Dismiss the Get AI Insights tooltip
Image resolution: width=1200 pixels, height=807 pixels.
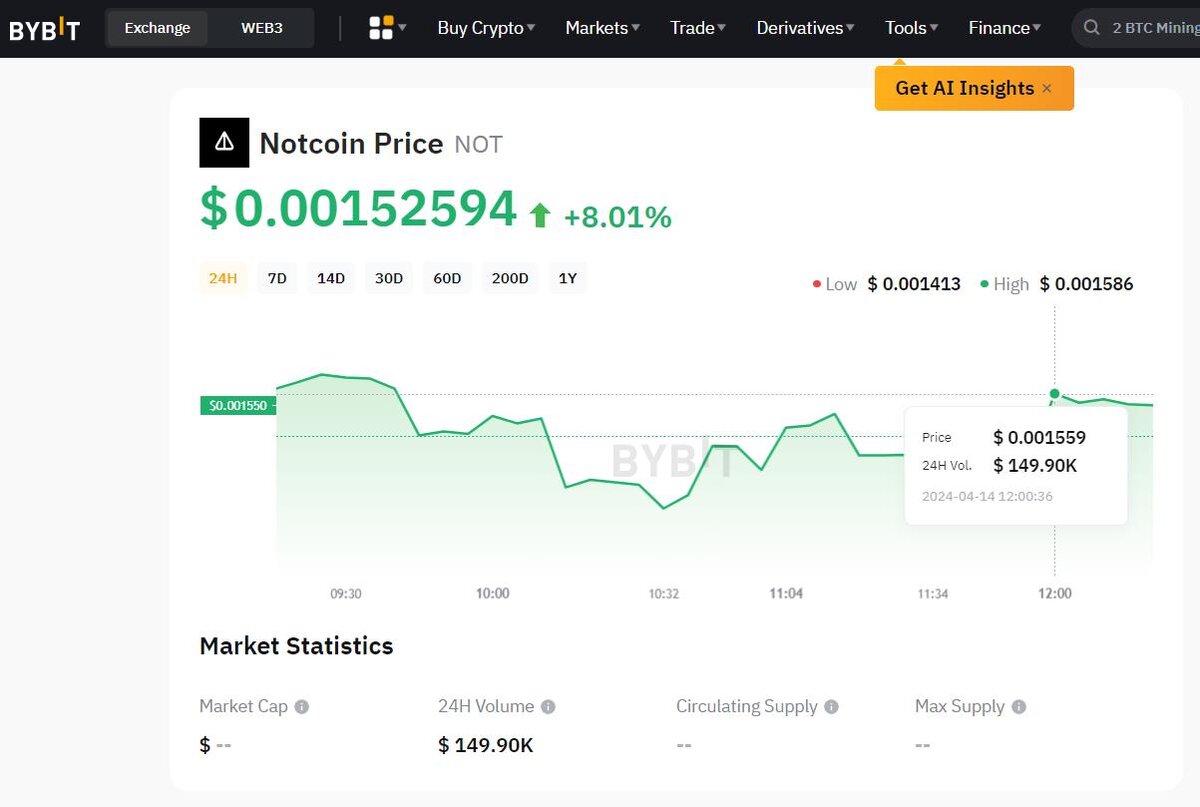pyautogui.click(x=1047, y=89)
